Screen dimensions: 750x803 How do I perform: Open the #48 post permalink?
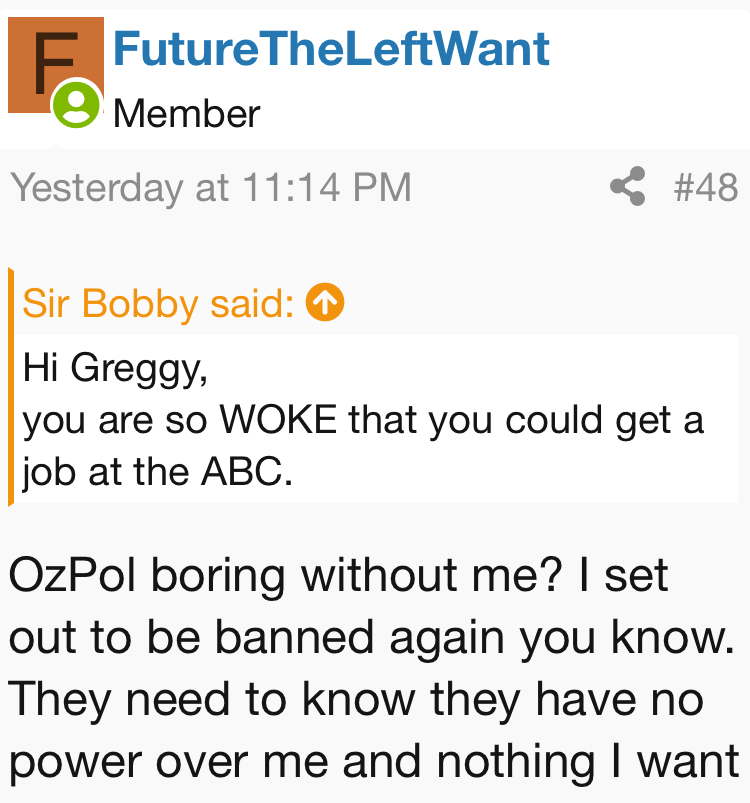coord(705,187)
